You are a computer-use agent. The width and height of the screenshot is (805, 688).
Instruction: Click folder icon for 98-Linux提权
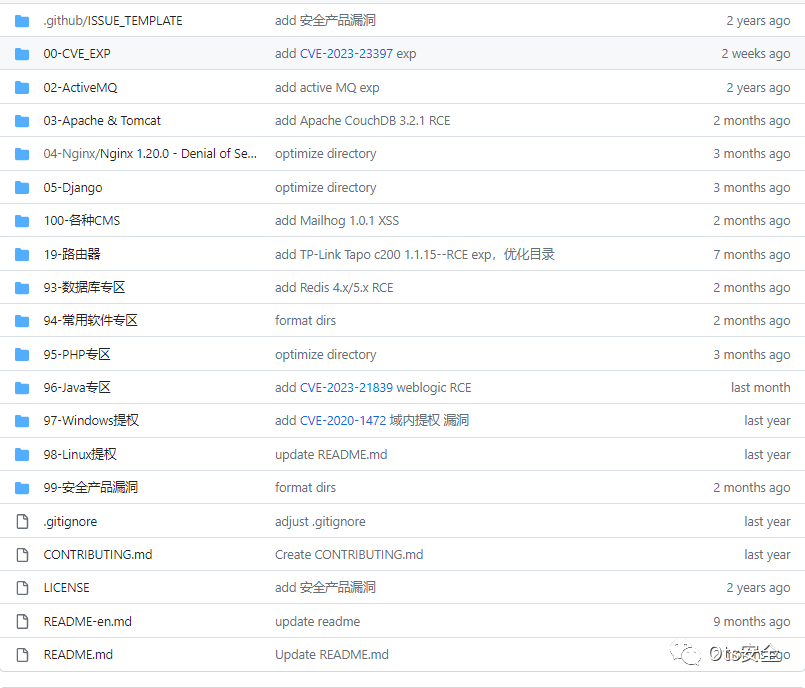(x=22, y=455)
